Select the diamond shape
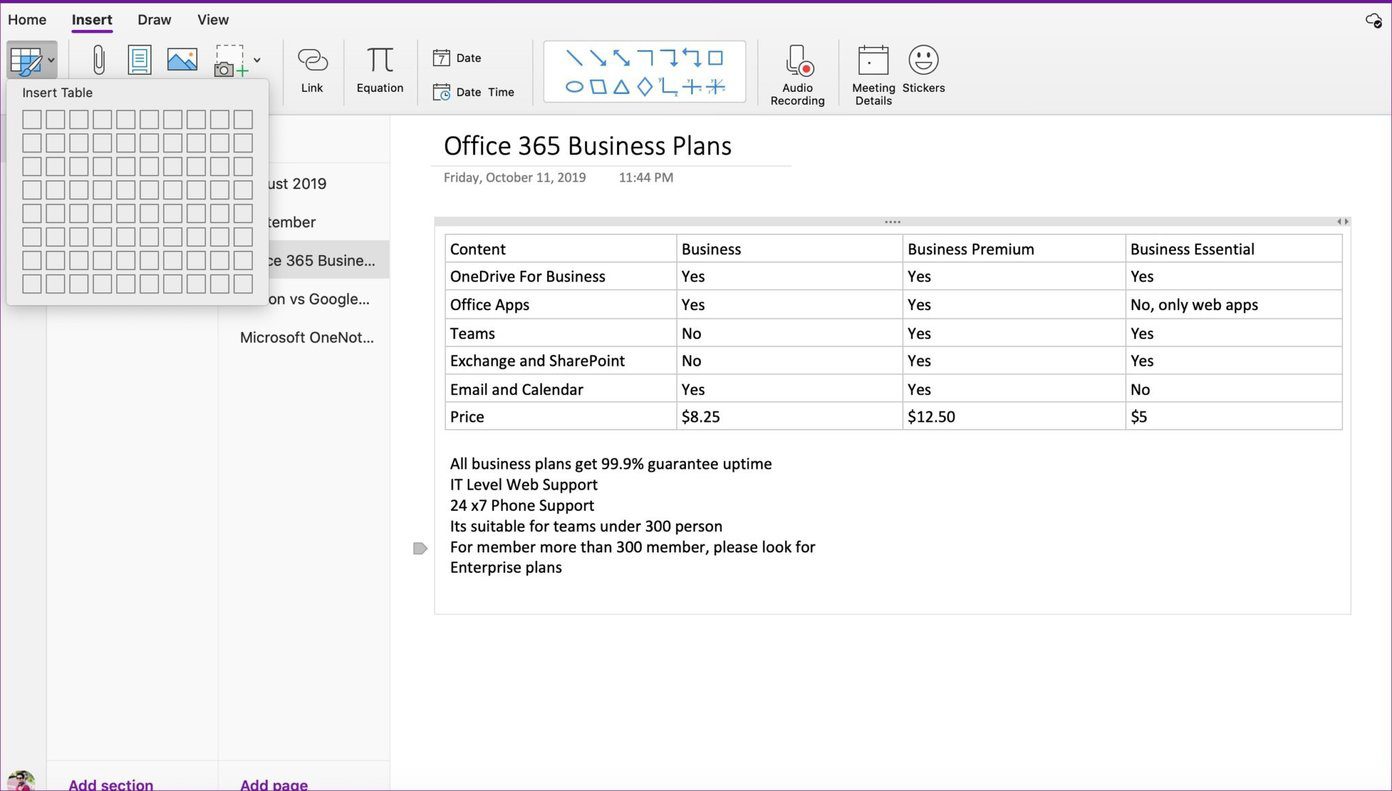The width and height of the screenshot is (1392, 791). (645, 87)
